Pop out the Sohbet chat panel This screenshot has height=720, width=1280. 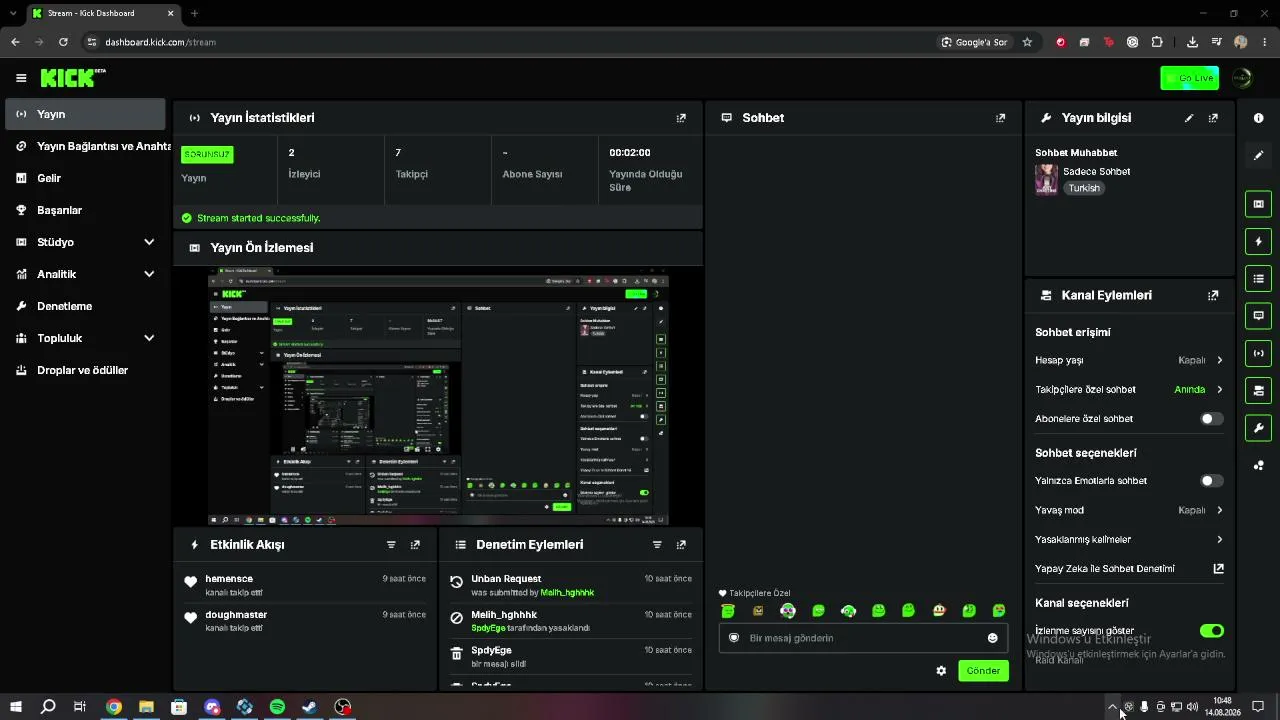click(x=1000, y=118)
